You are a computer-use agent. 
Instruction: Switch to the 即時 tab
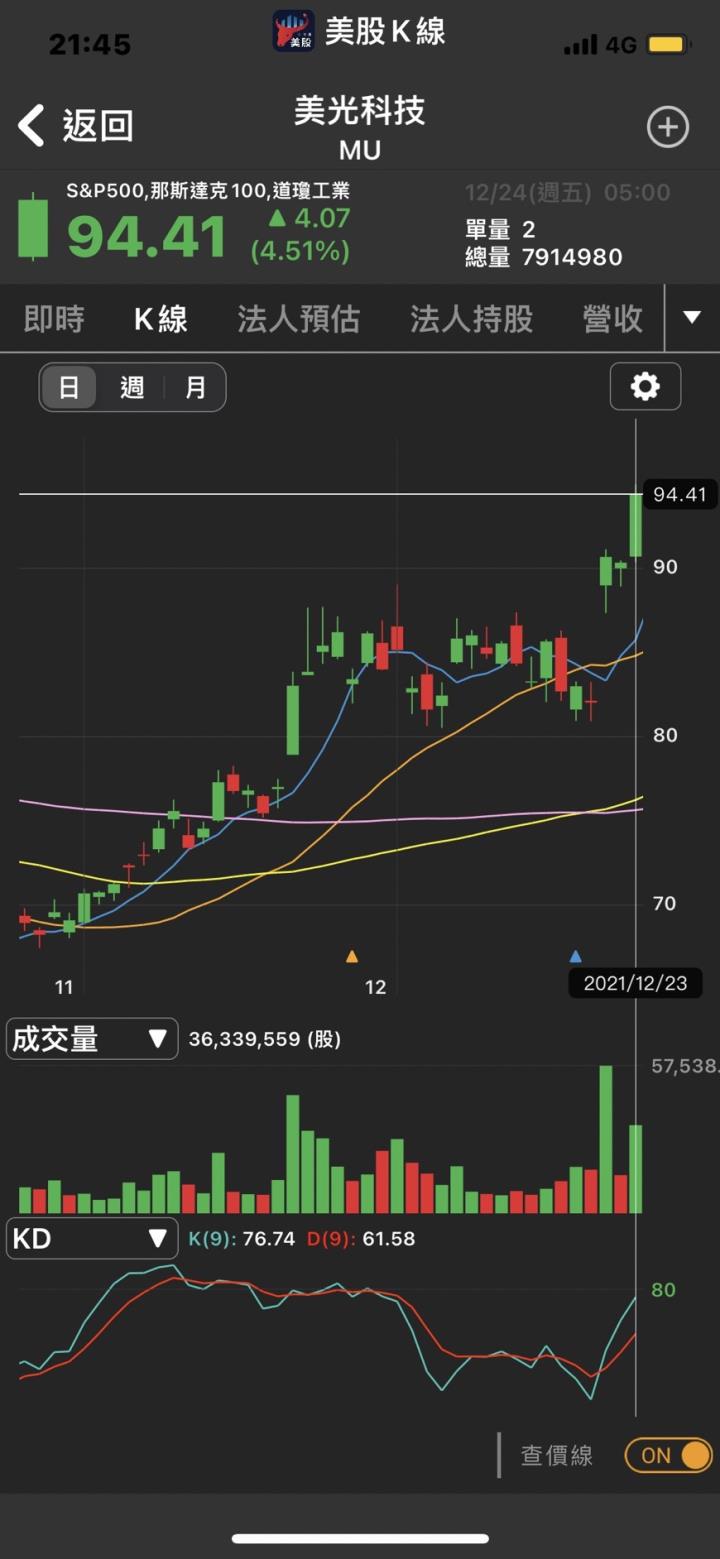pos(54,319)
